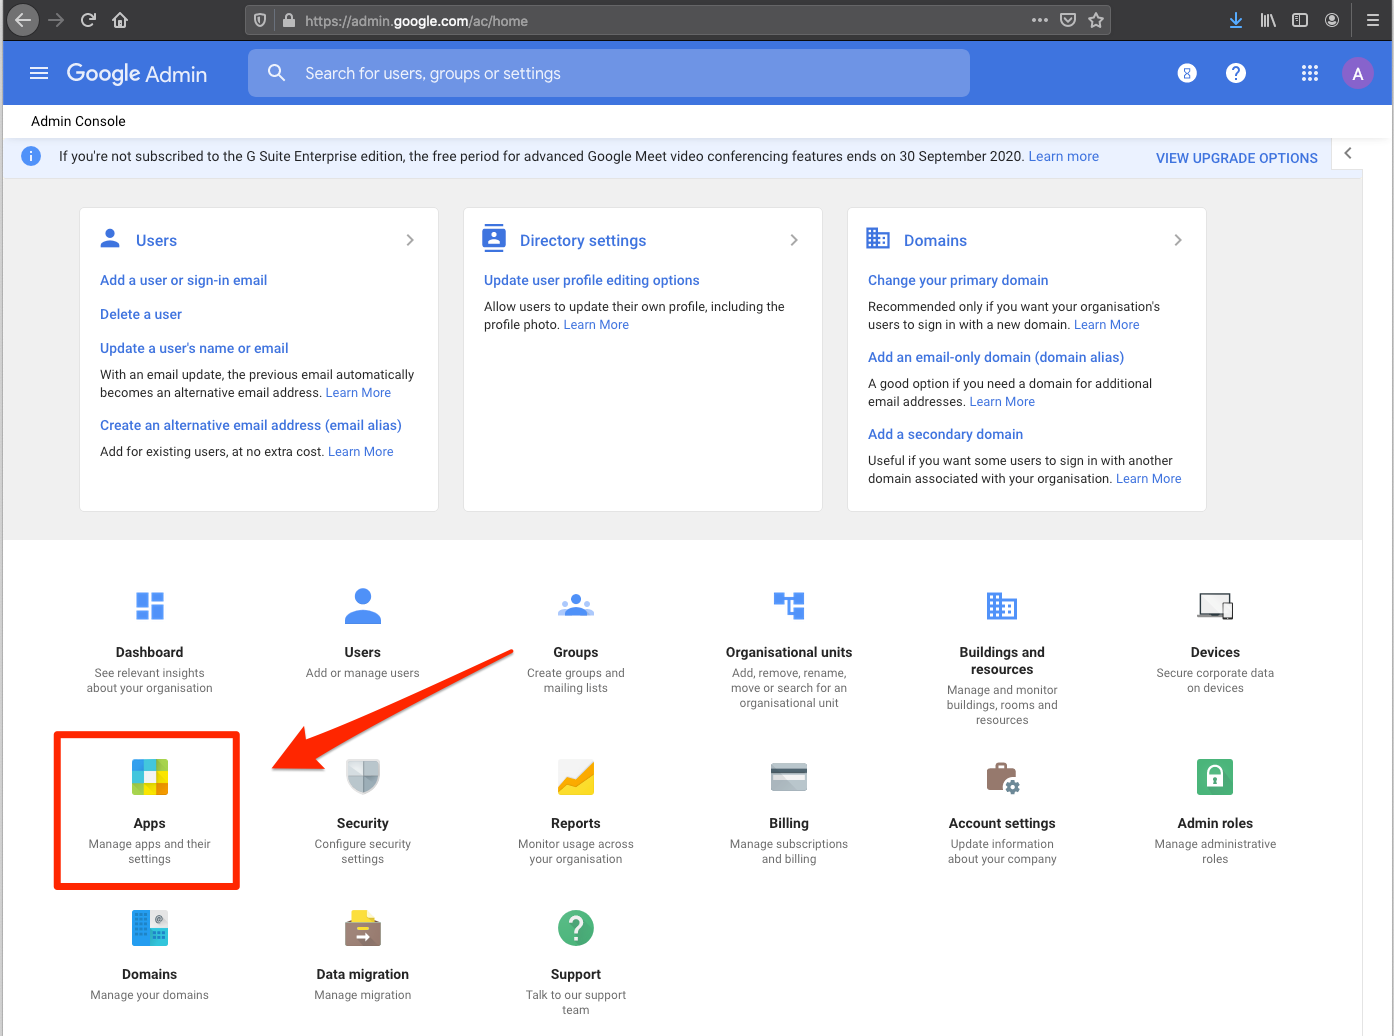Open page actions three-dot menu in address bar
The height and width of the screenshot is (1036, 1394).
pos(1040,20)
